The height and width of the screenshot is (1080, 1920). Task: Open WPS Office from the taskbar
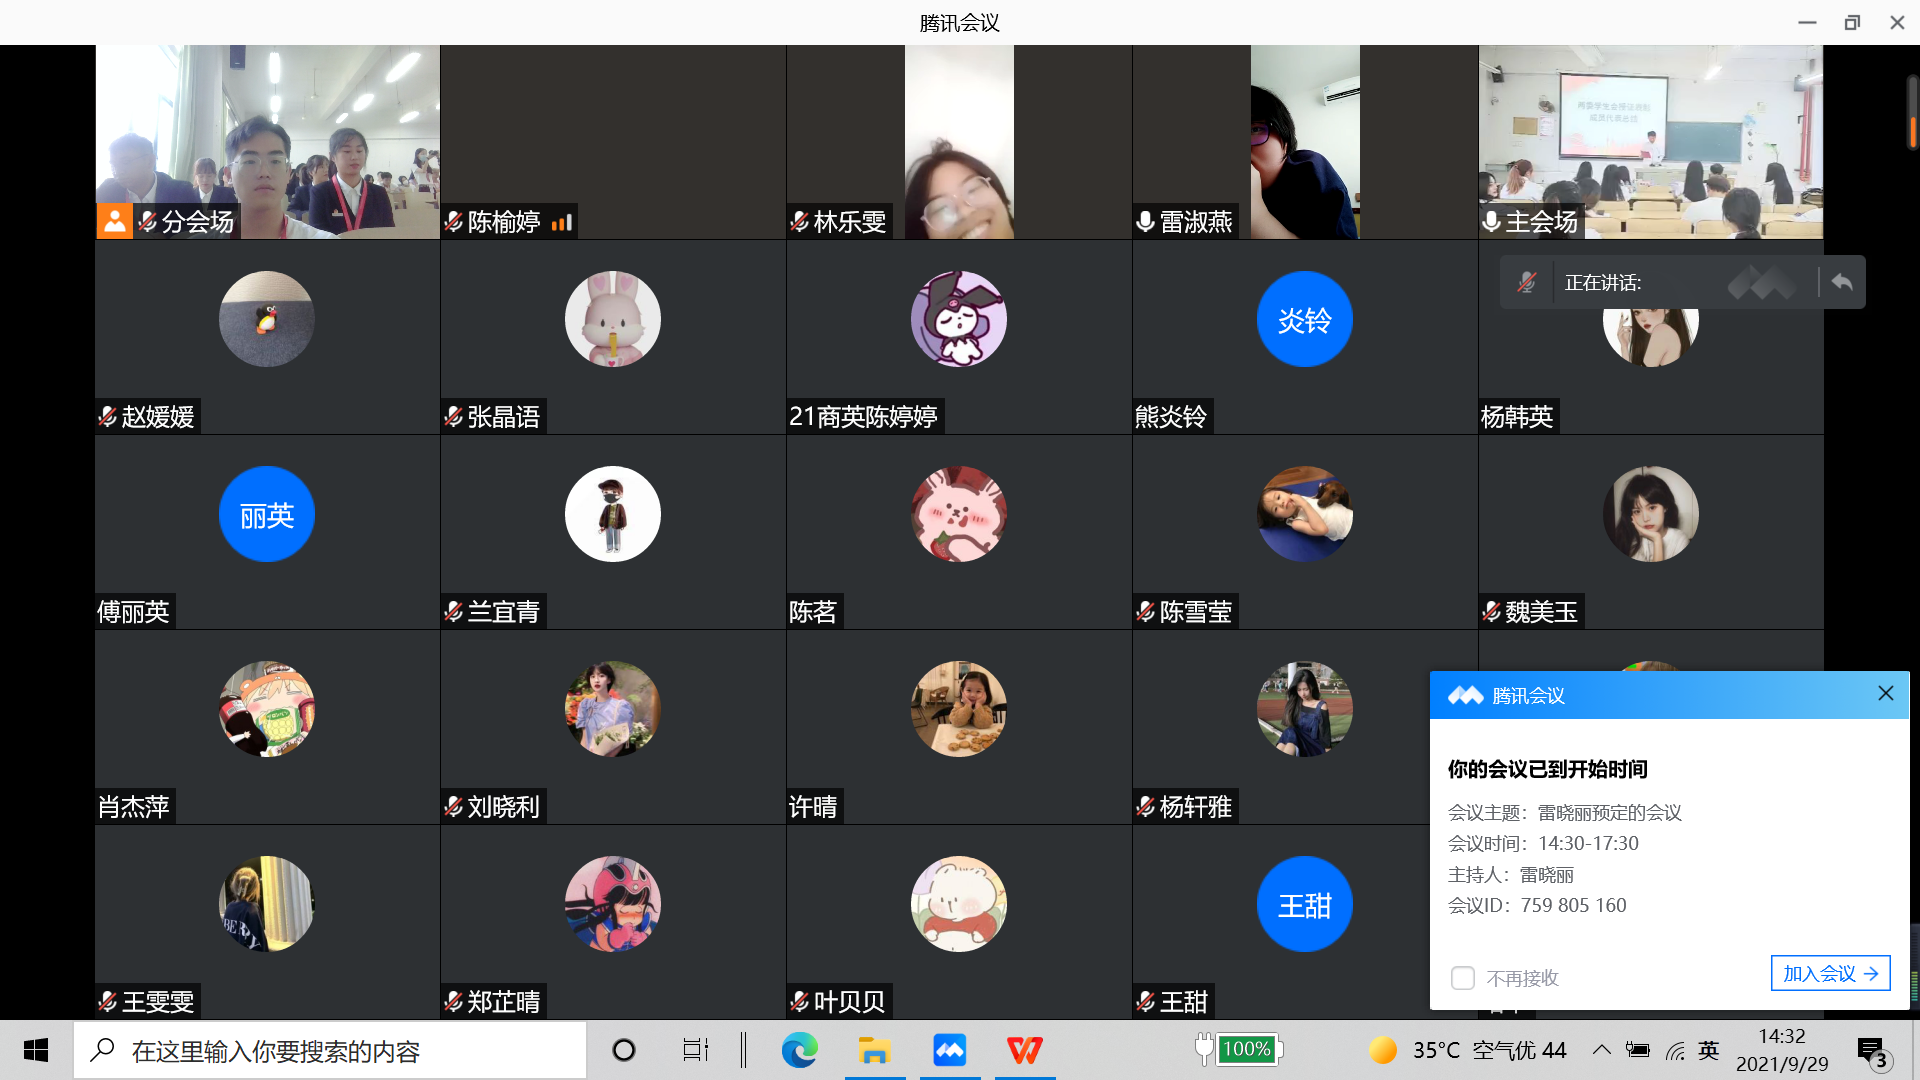point(1024,1050)
